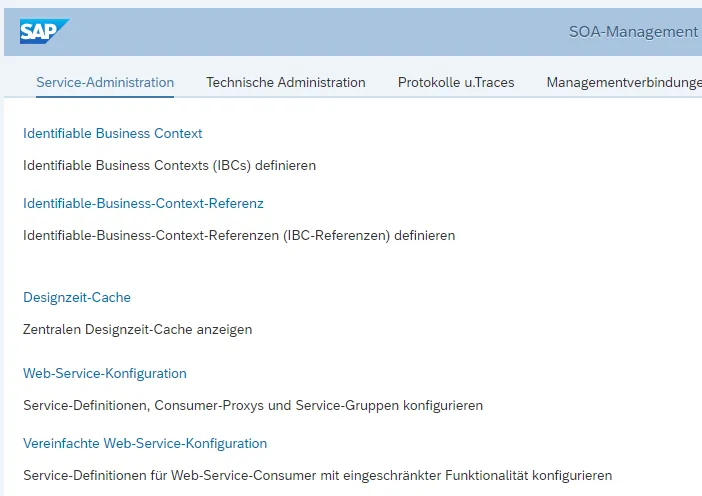Go to the Managementverbindungen tab

623,82
